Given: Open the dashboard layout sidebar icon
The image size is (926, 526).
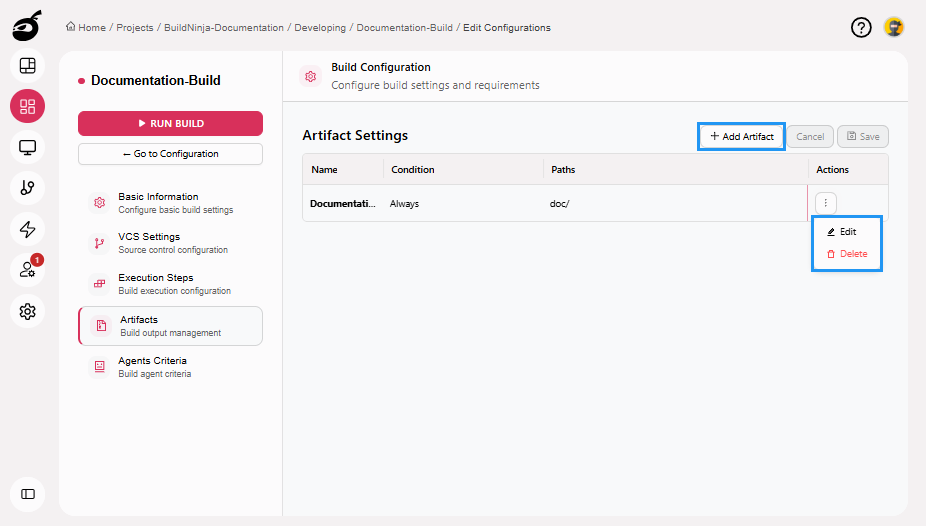Looking at the screenshot, I should coord(28,66).
